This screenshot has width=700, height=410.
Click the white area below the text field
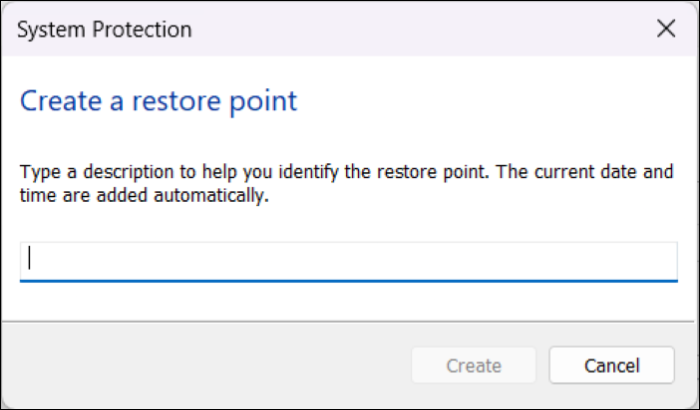[x=348, y=300]
